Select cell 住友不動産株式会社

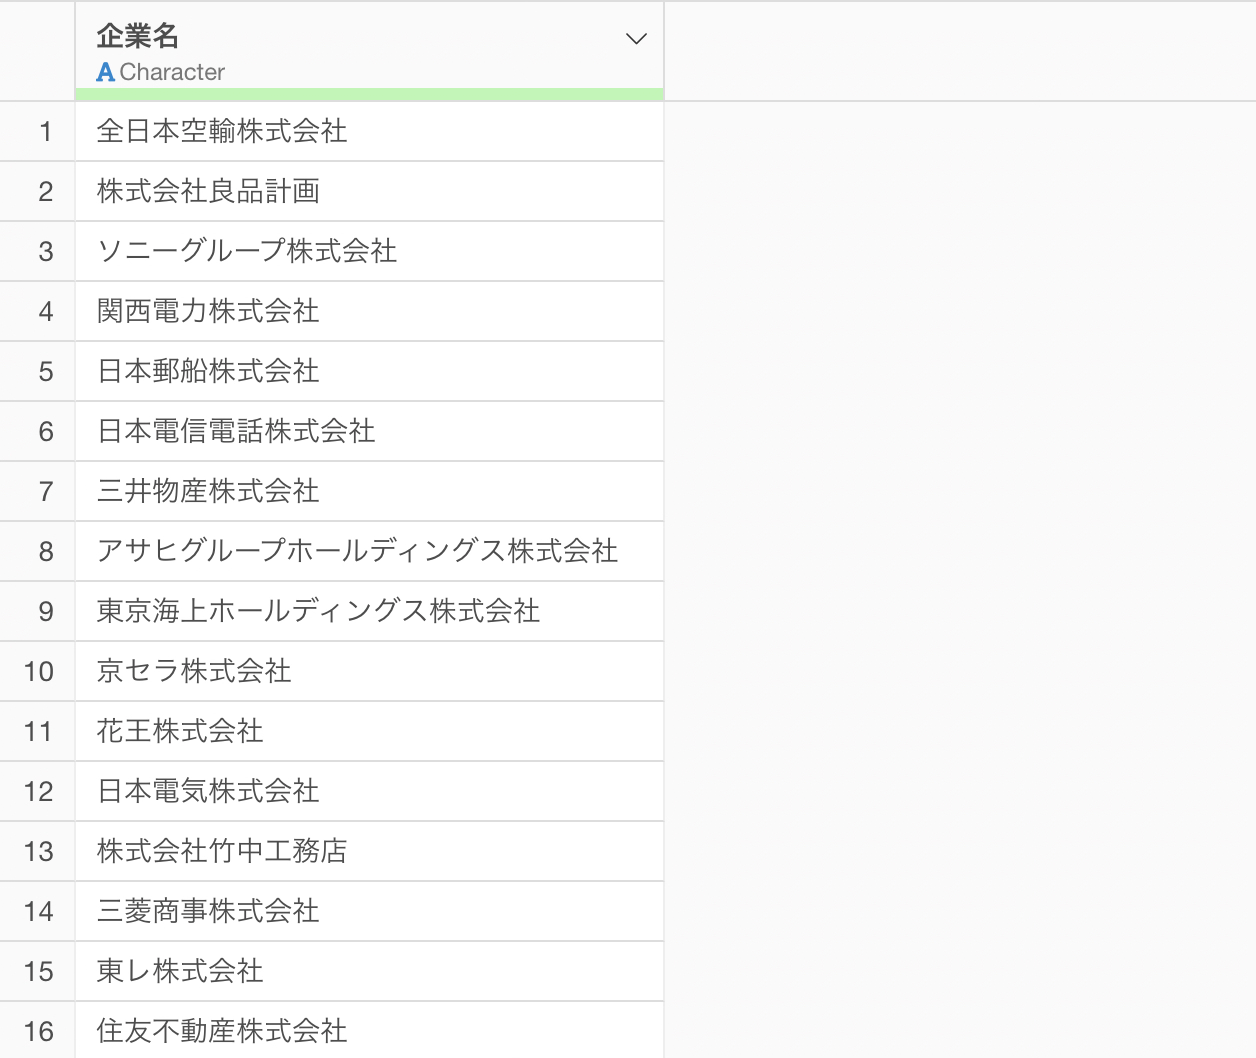[x=222, y=1031]
